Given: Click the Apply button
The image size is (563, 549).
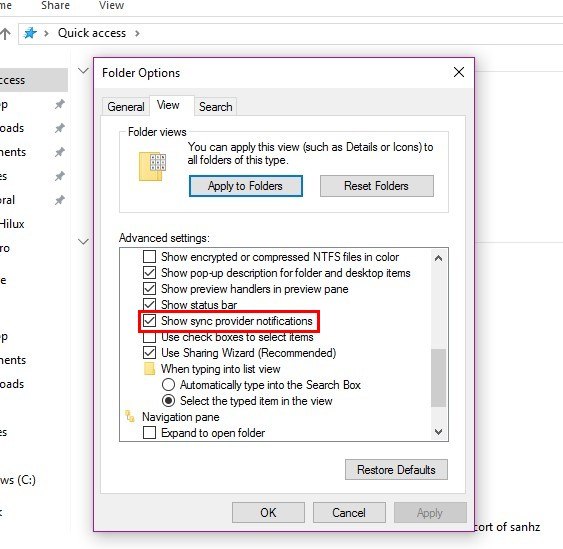Looking at the screenshot, I should [x=430, y=512].
